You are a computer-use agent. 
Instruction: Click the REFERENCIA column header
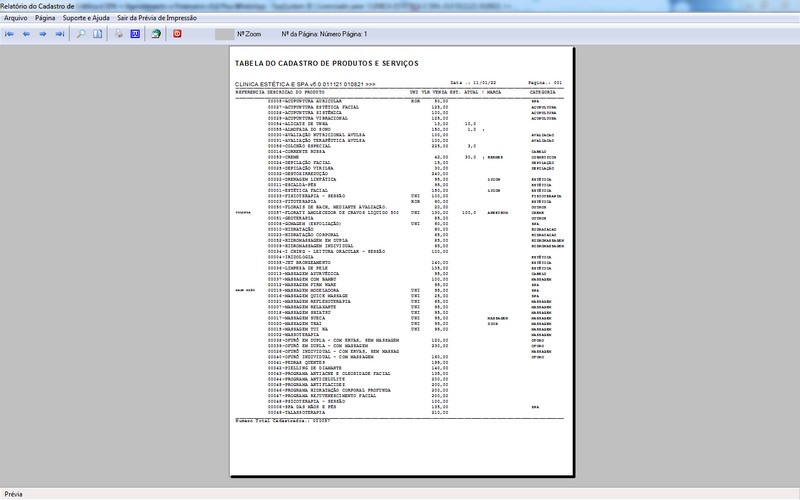tap(250, 92)
